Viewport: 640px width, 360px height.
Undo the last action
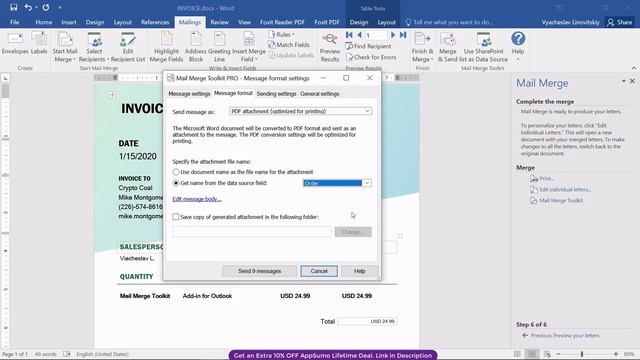tap(28, 7)
